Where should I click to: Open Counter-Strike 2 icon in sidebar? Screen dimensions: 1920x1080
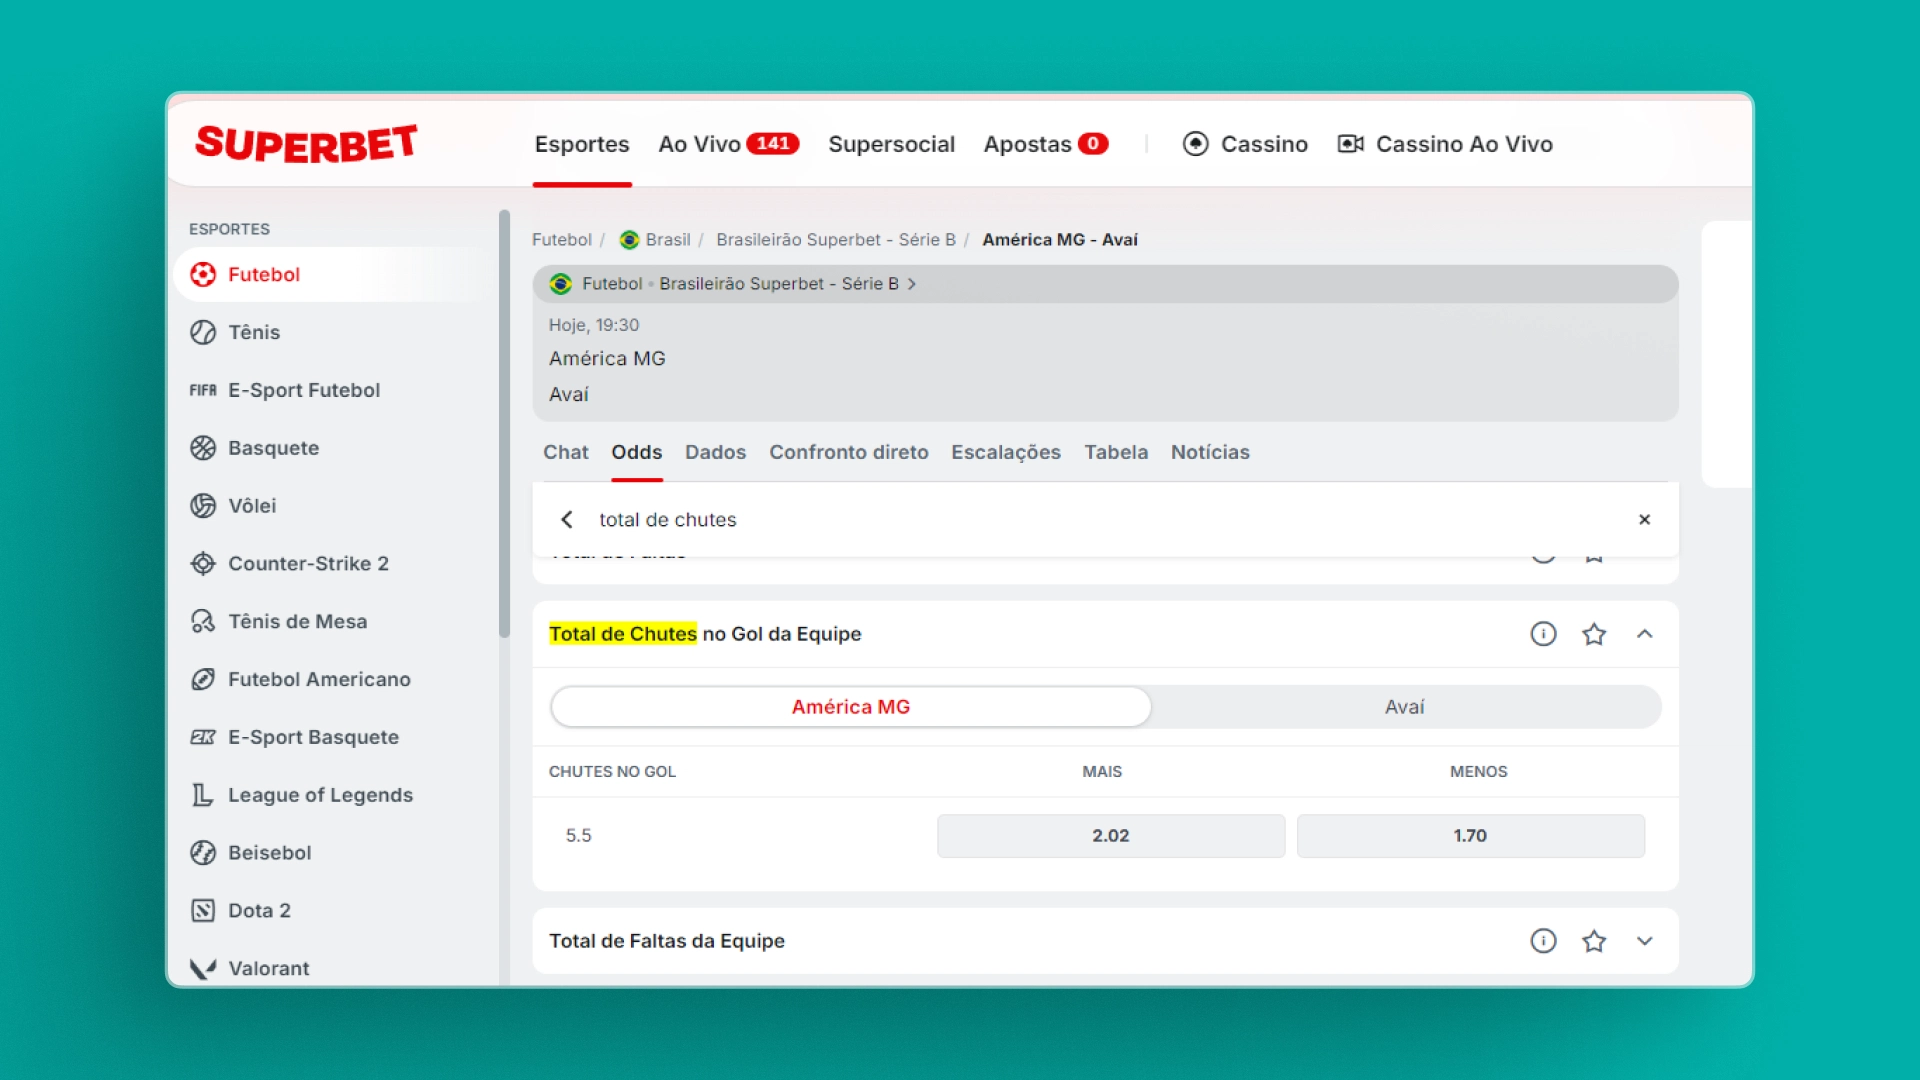coord(203,564)
